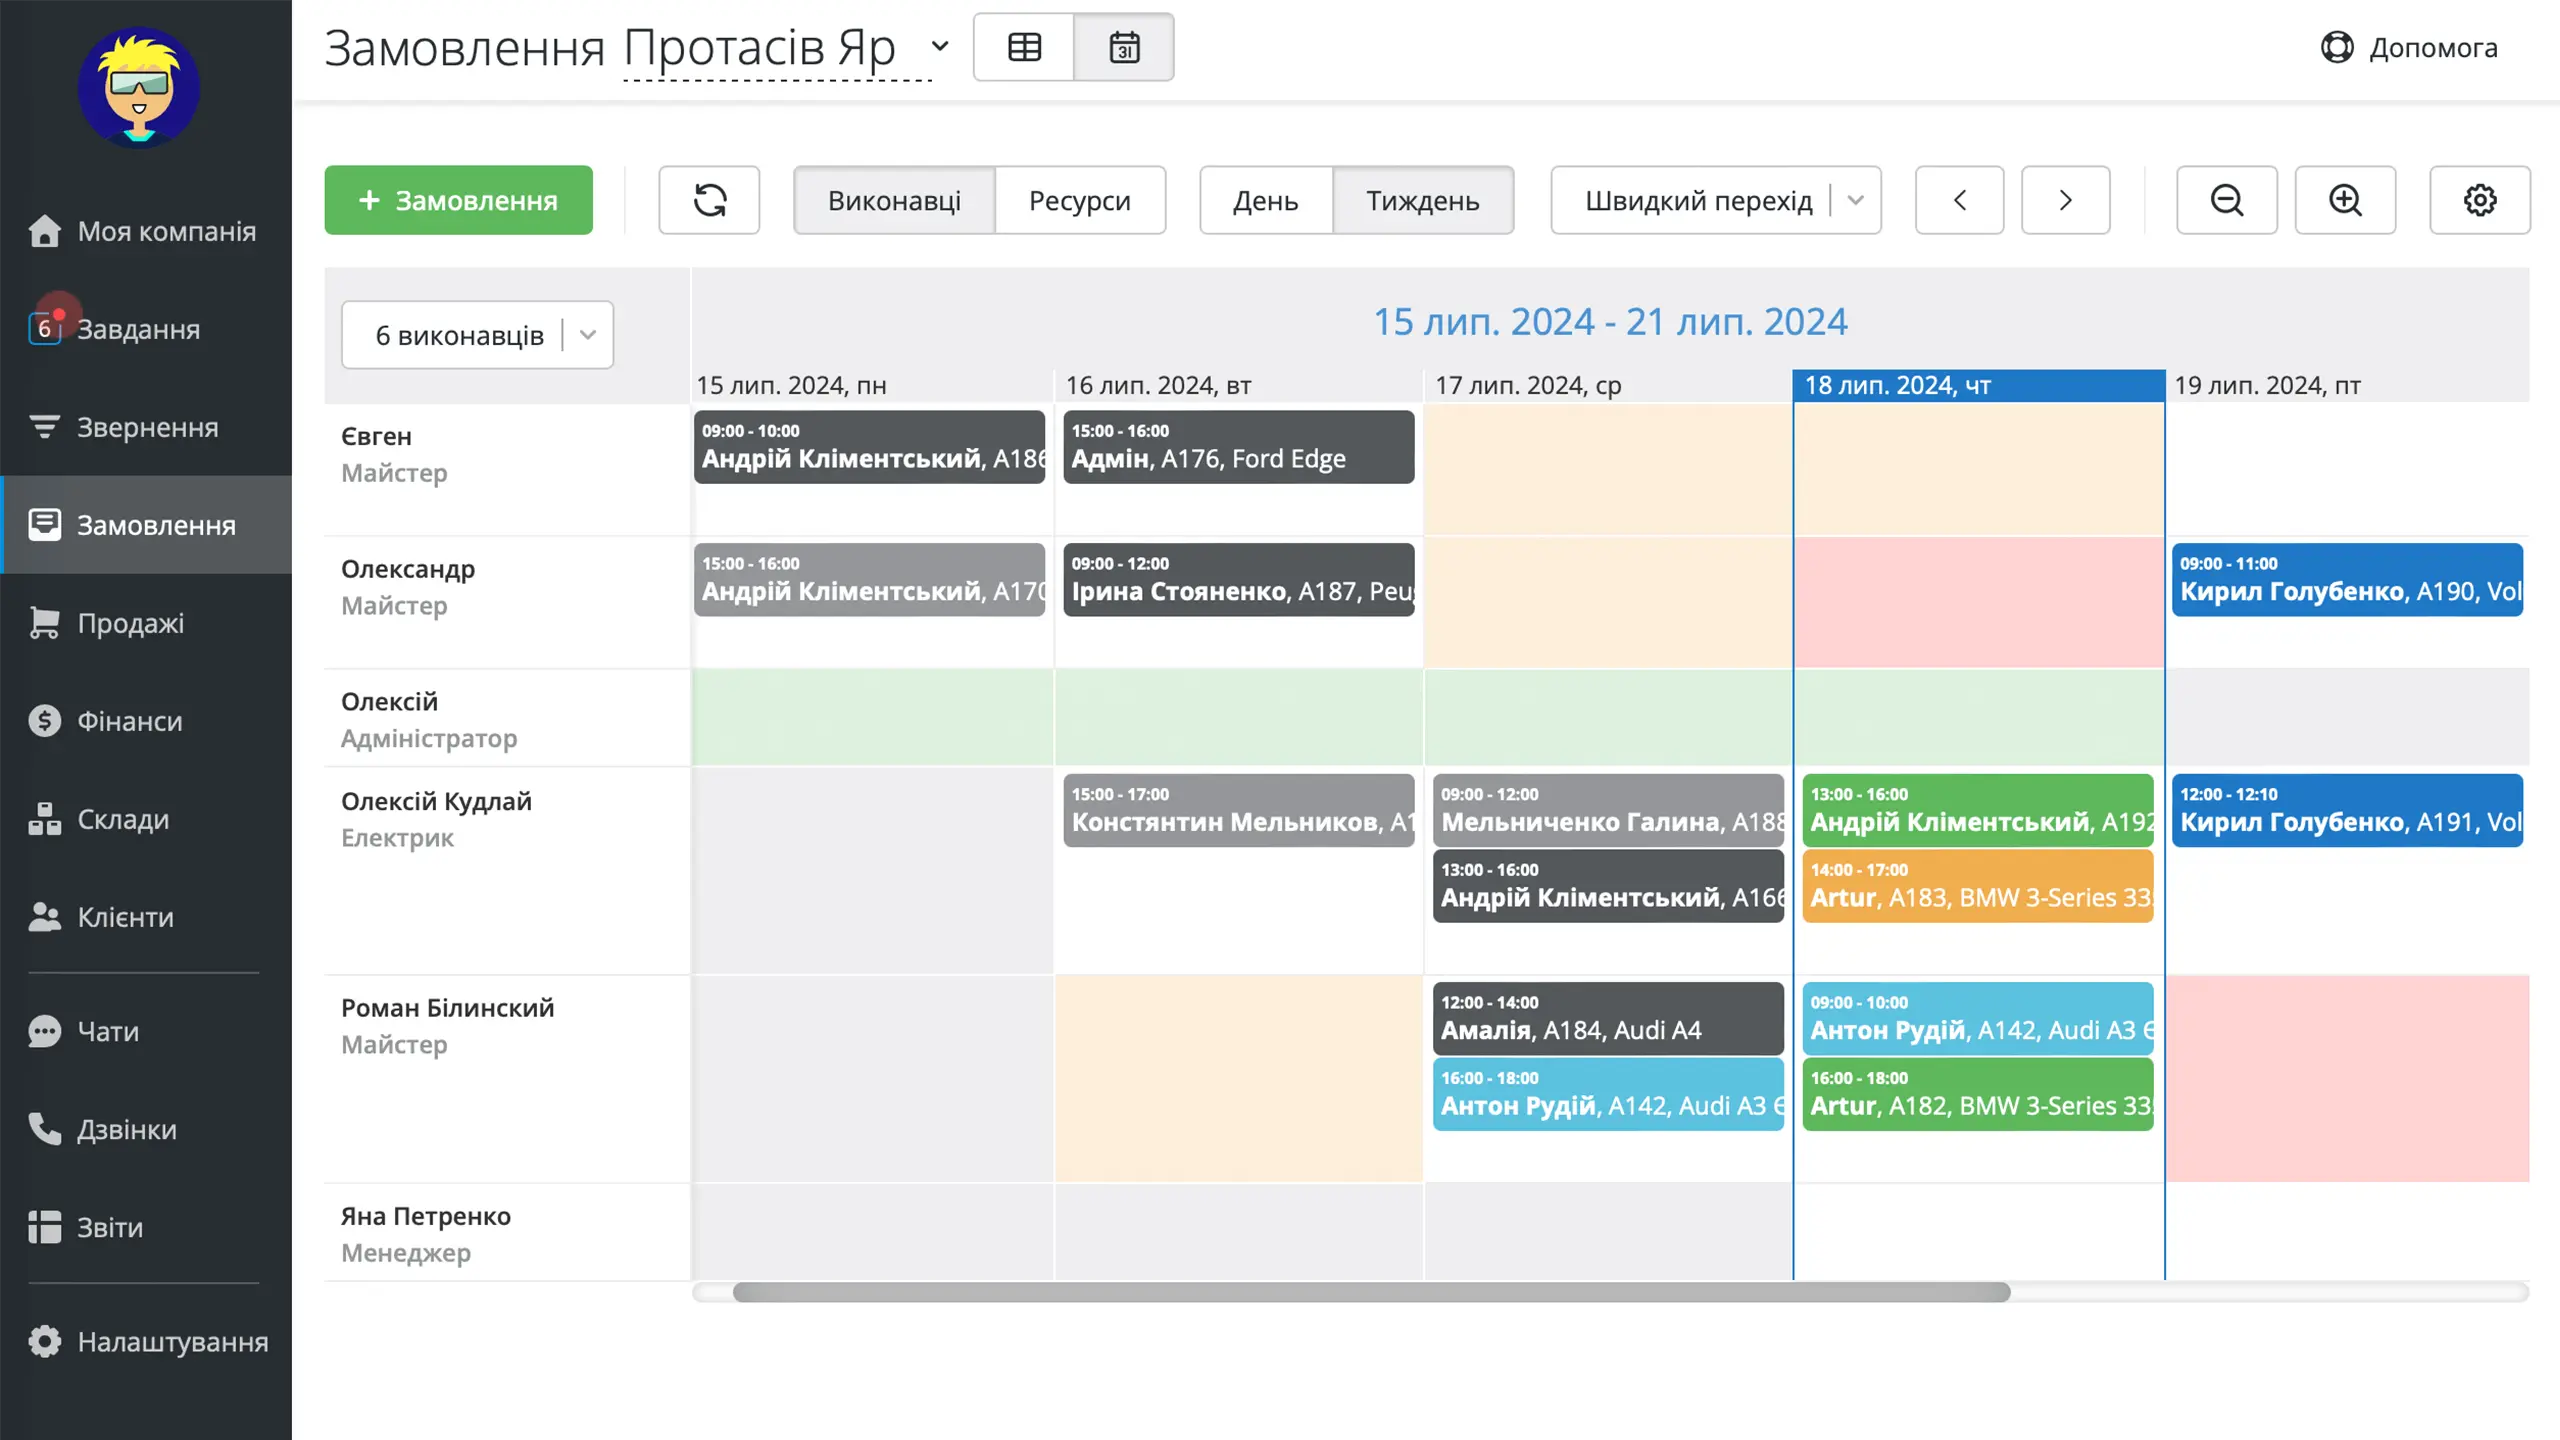2560x1440 pixels.
Task: Open Склади warehouse icon
Action: tap(44, 819)
